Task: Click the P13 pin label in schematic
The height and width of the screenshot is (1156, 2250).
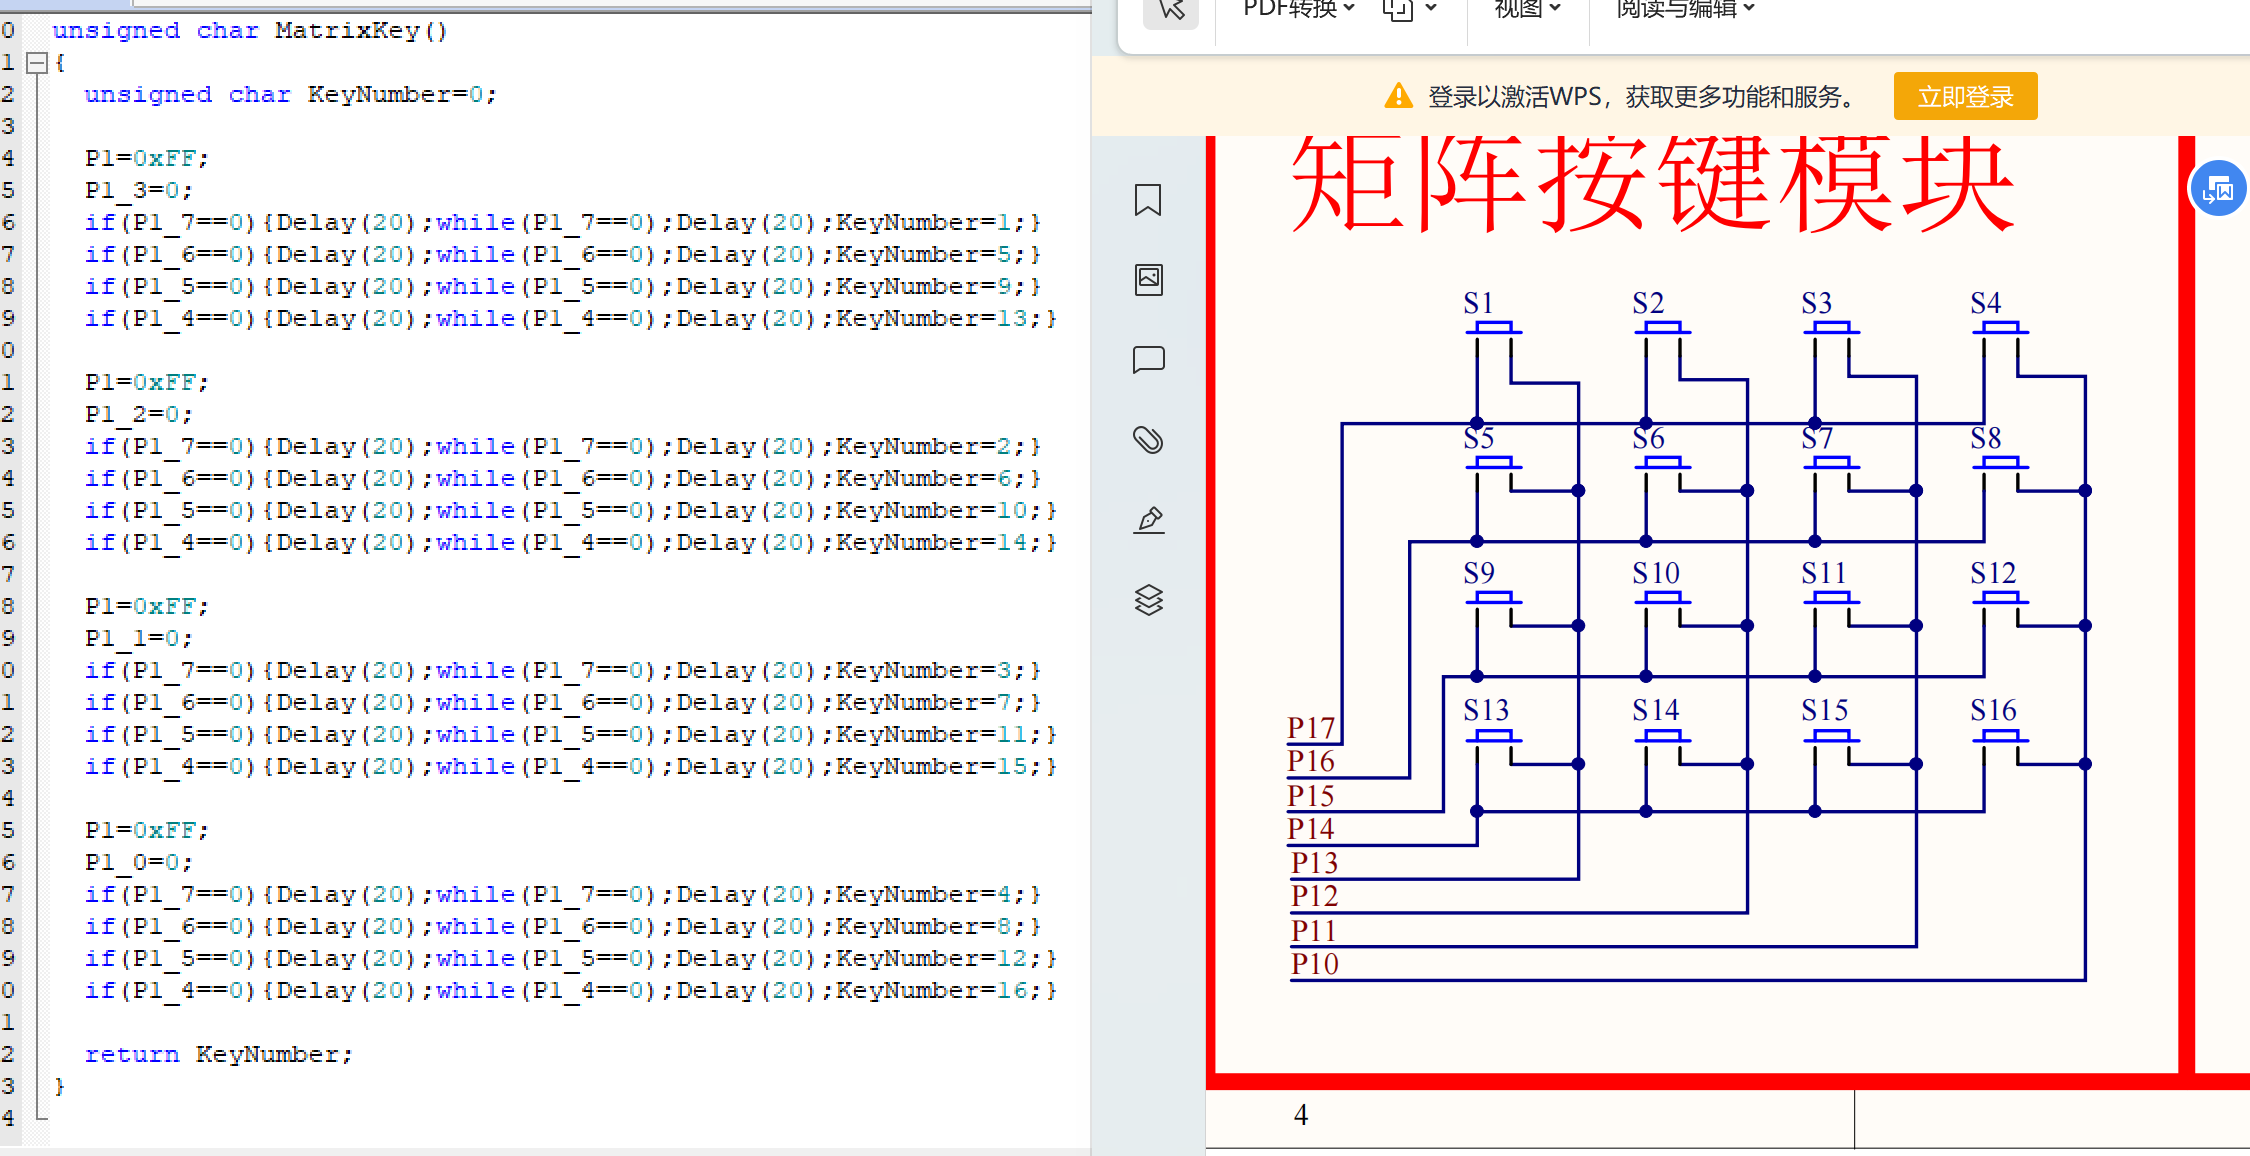Action: point(1314,862)
